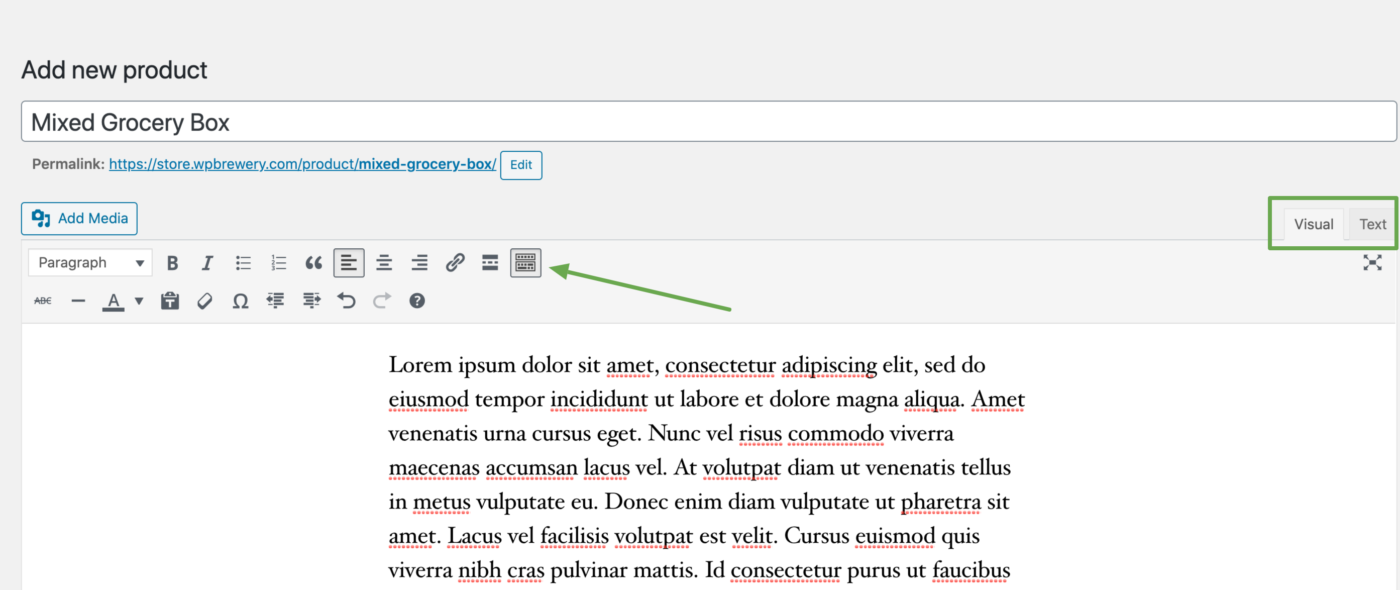Viewport: 1400px width, 590px height.
Task: Toggle bold formatting
Action: (x=172, y=263)
